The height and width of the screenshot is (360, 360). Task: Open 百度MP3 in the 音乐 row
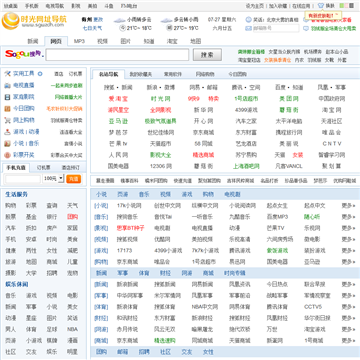pyautogui.click(x=277, y=217)
